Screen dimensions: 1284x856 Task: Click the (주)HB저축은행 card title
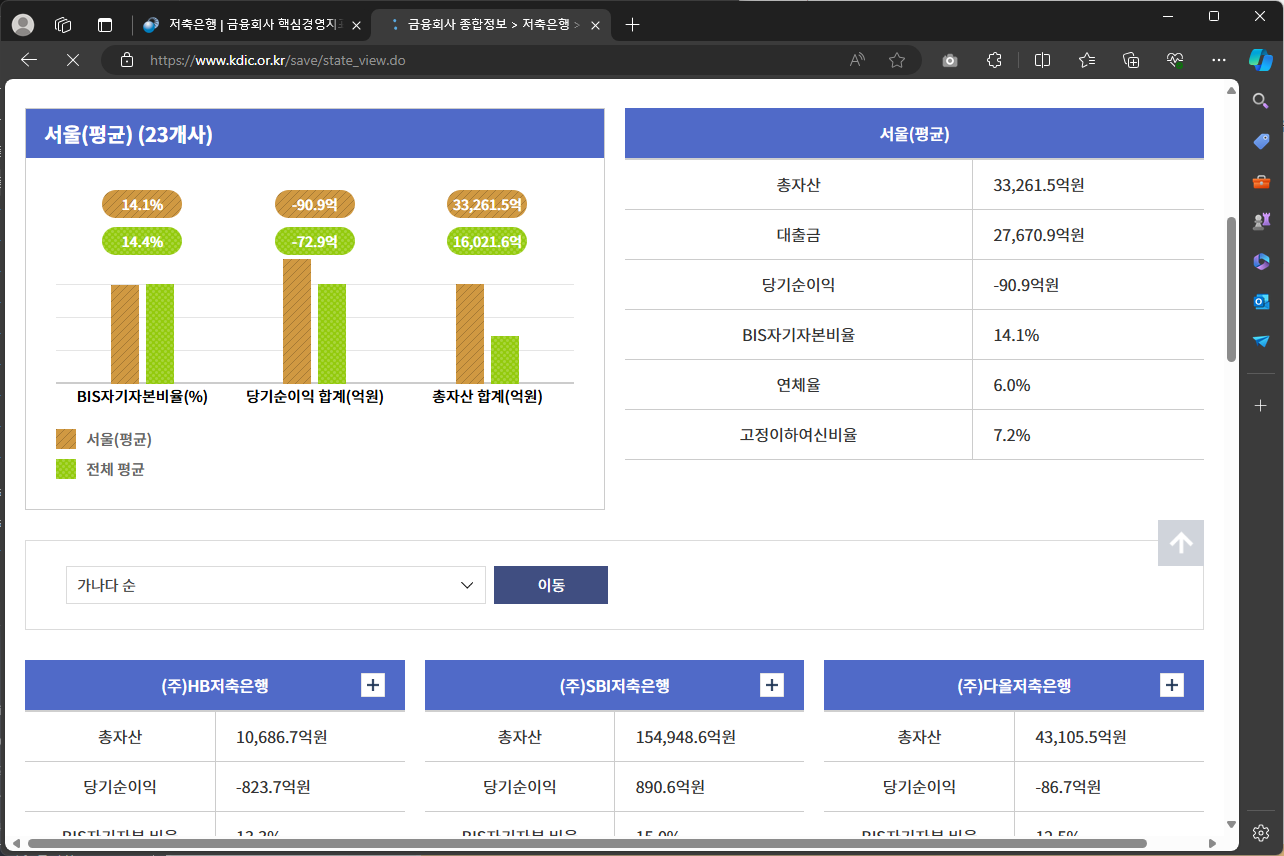pyautogui.click(x=214, y=686)
